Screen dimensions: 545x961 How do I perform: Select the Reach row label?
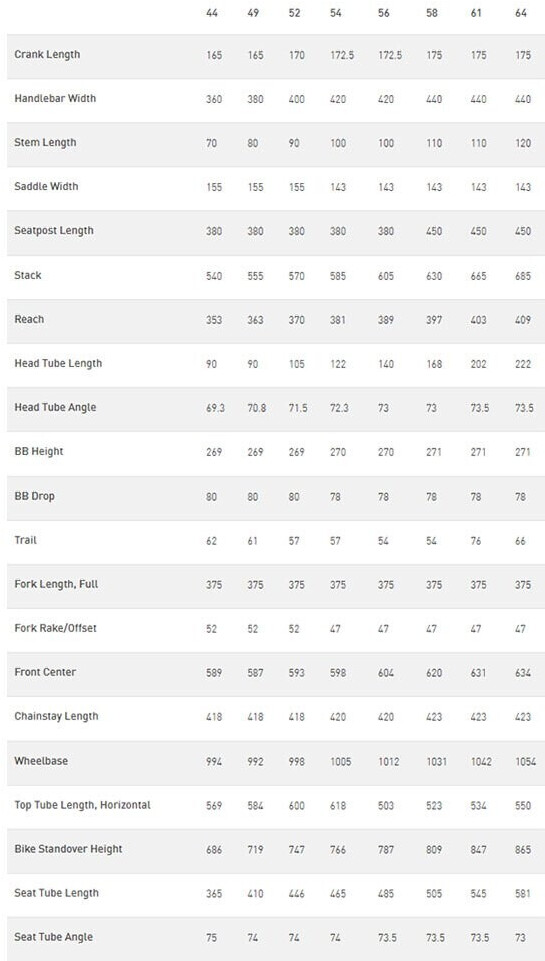pyautogui.click(x=29, y=319)
